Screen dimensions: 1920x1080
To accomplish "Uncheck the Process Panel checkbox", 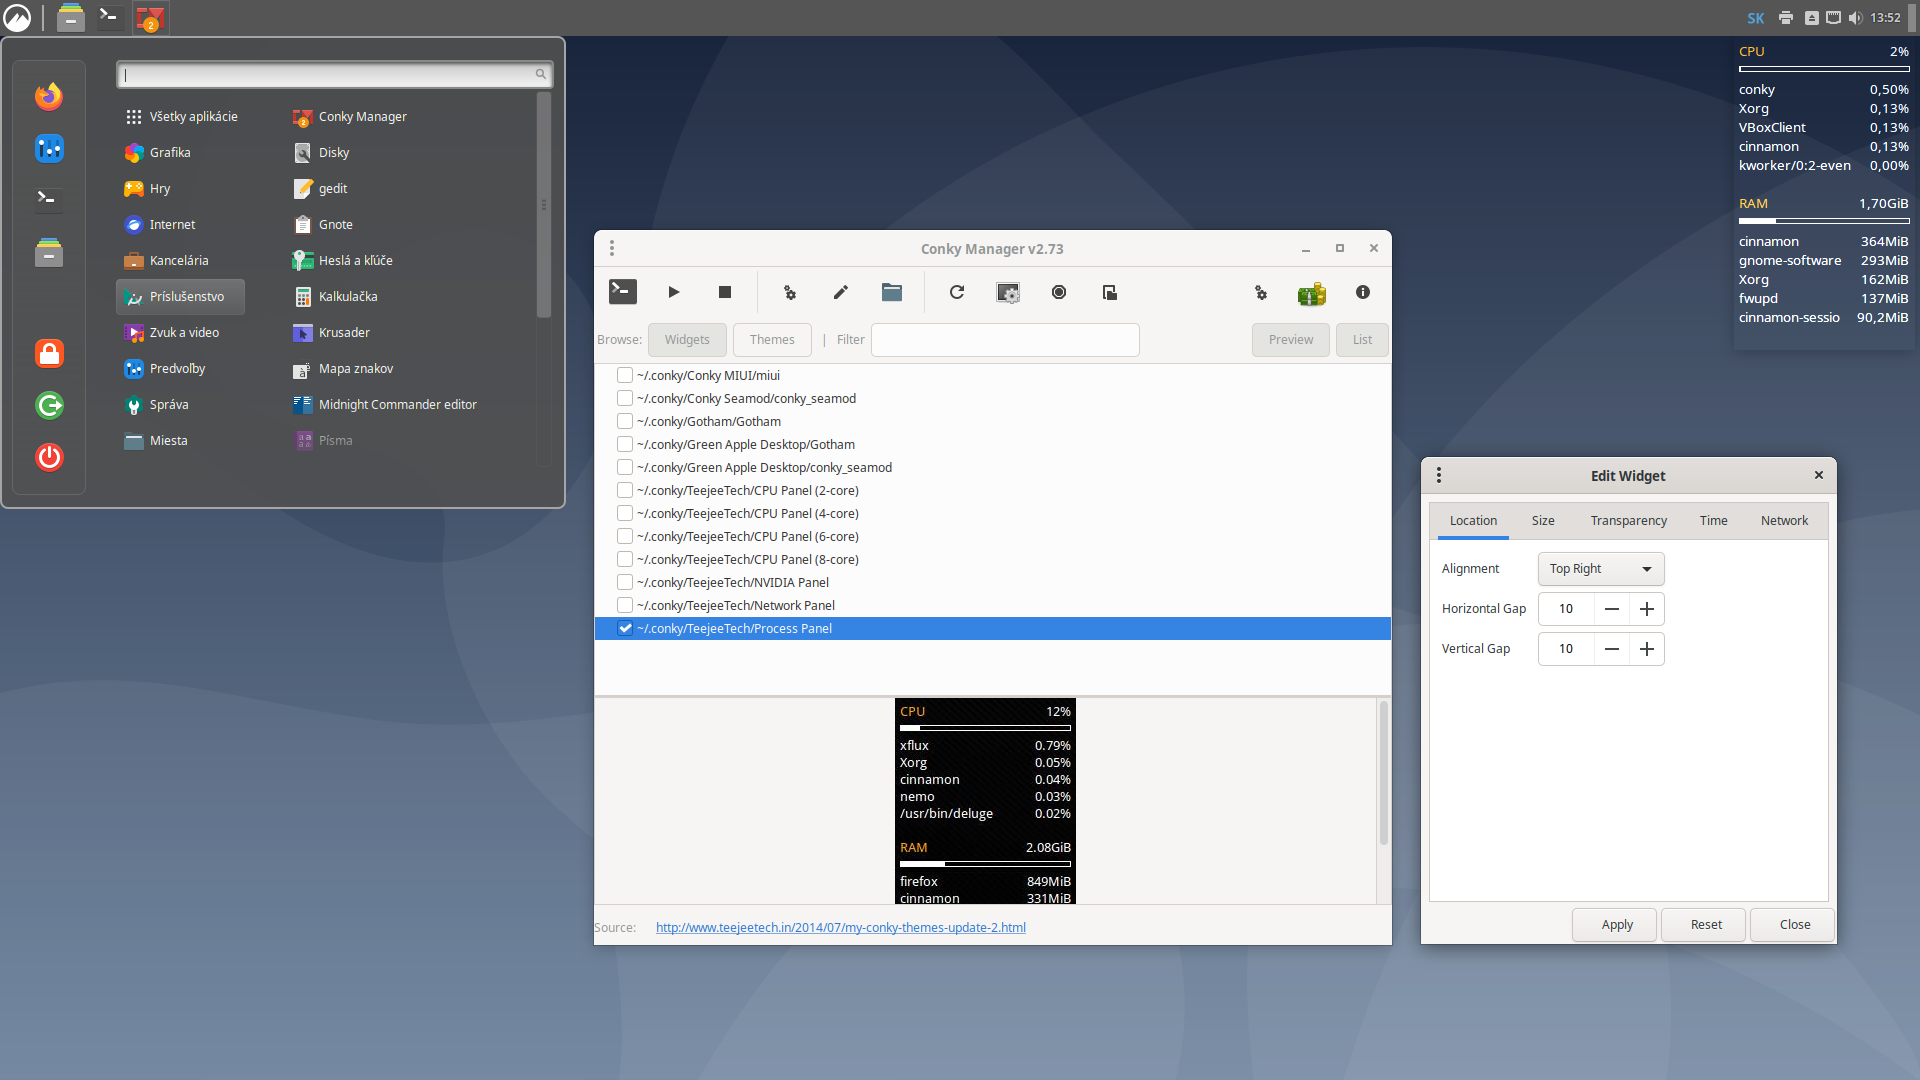I will [x=625, y=628].
